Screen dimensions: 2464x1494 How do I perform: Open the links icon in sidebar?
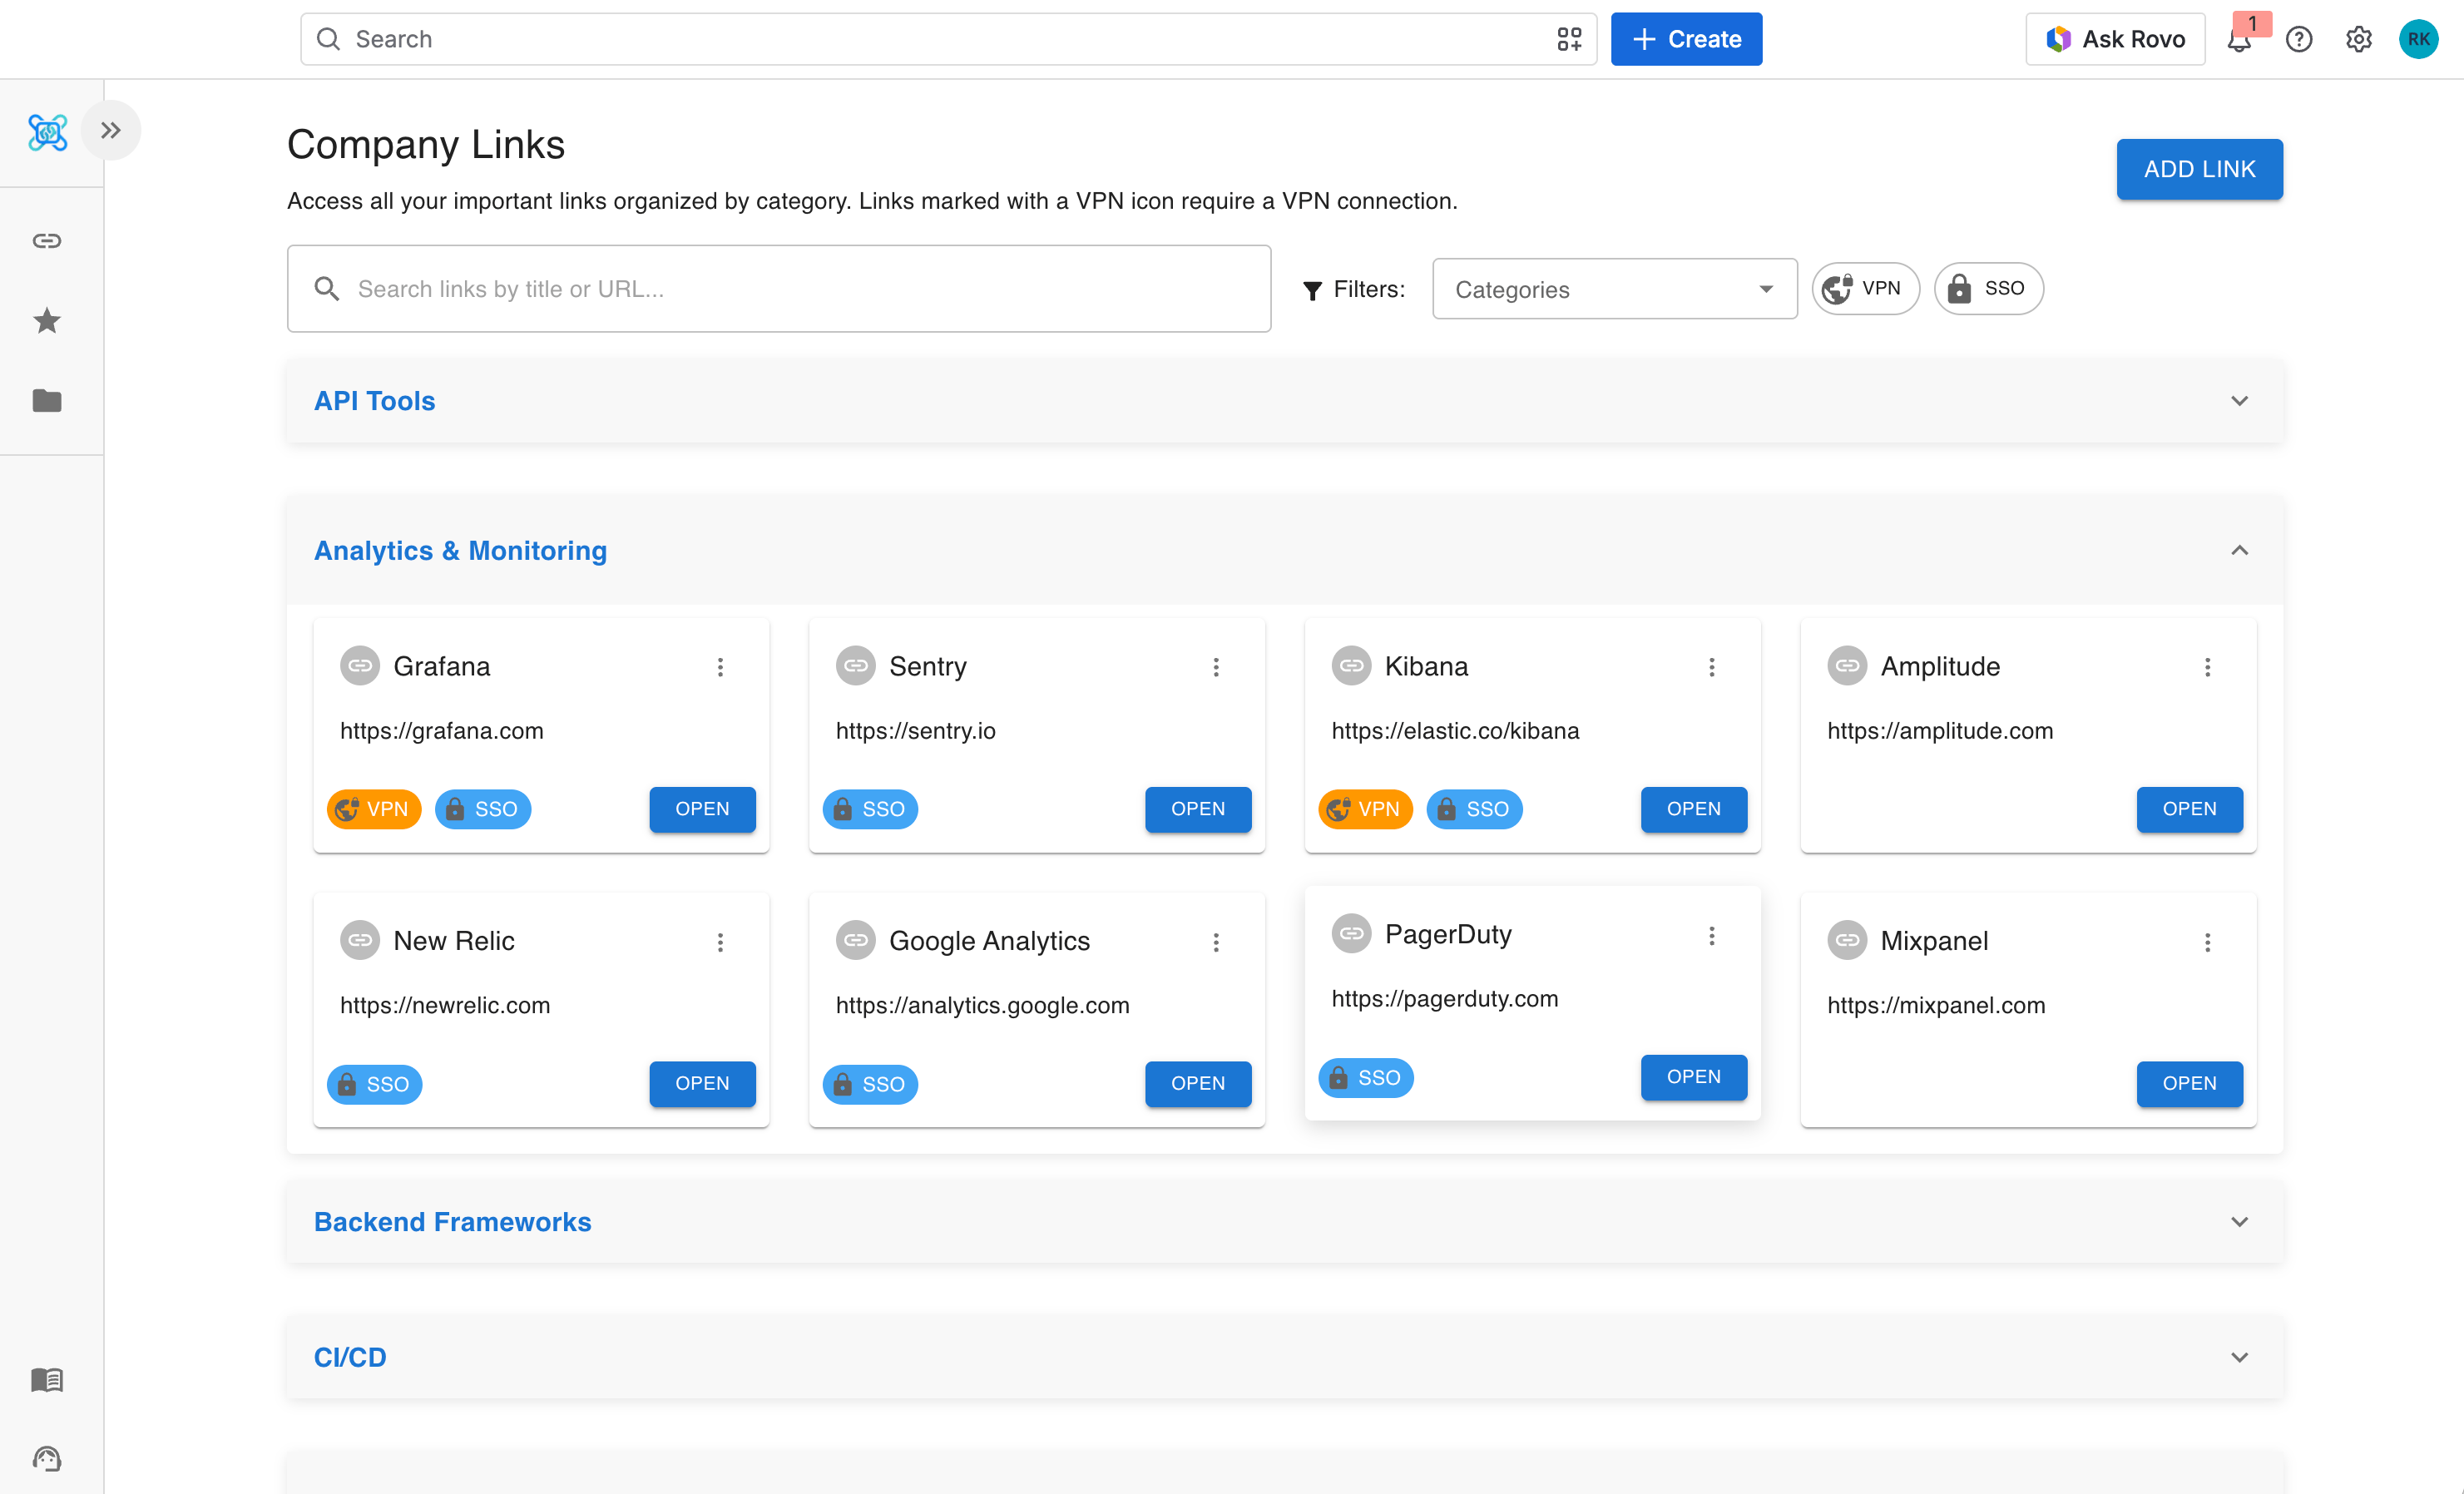pyautogui.click(x=47, y=241)
